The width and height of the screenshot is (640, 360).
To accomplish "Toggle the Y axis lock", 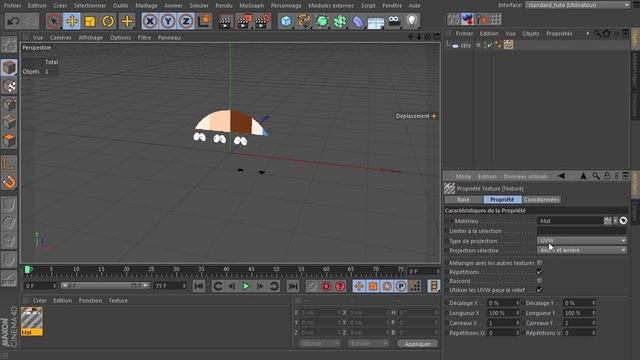I will coord(168,21).
